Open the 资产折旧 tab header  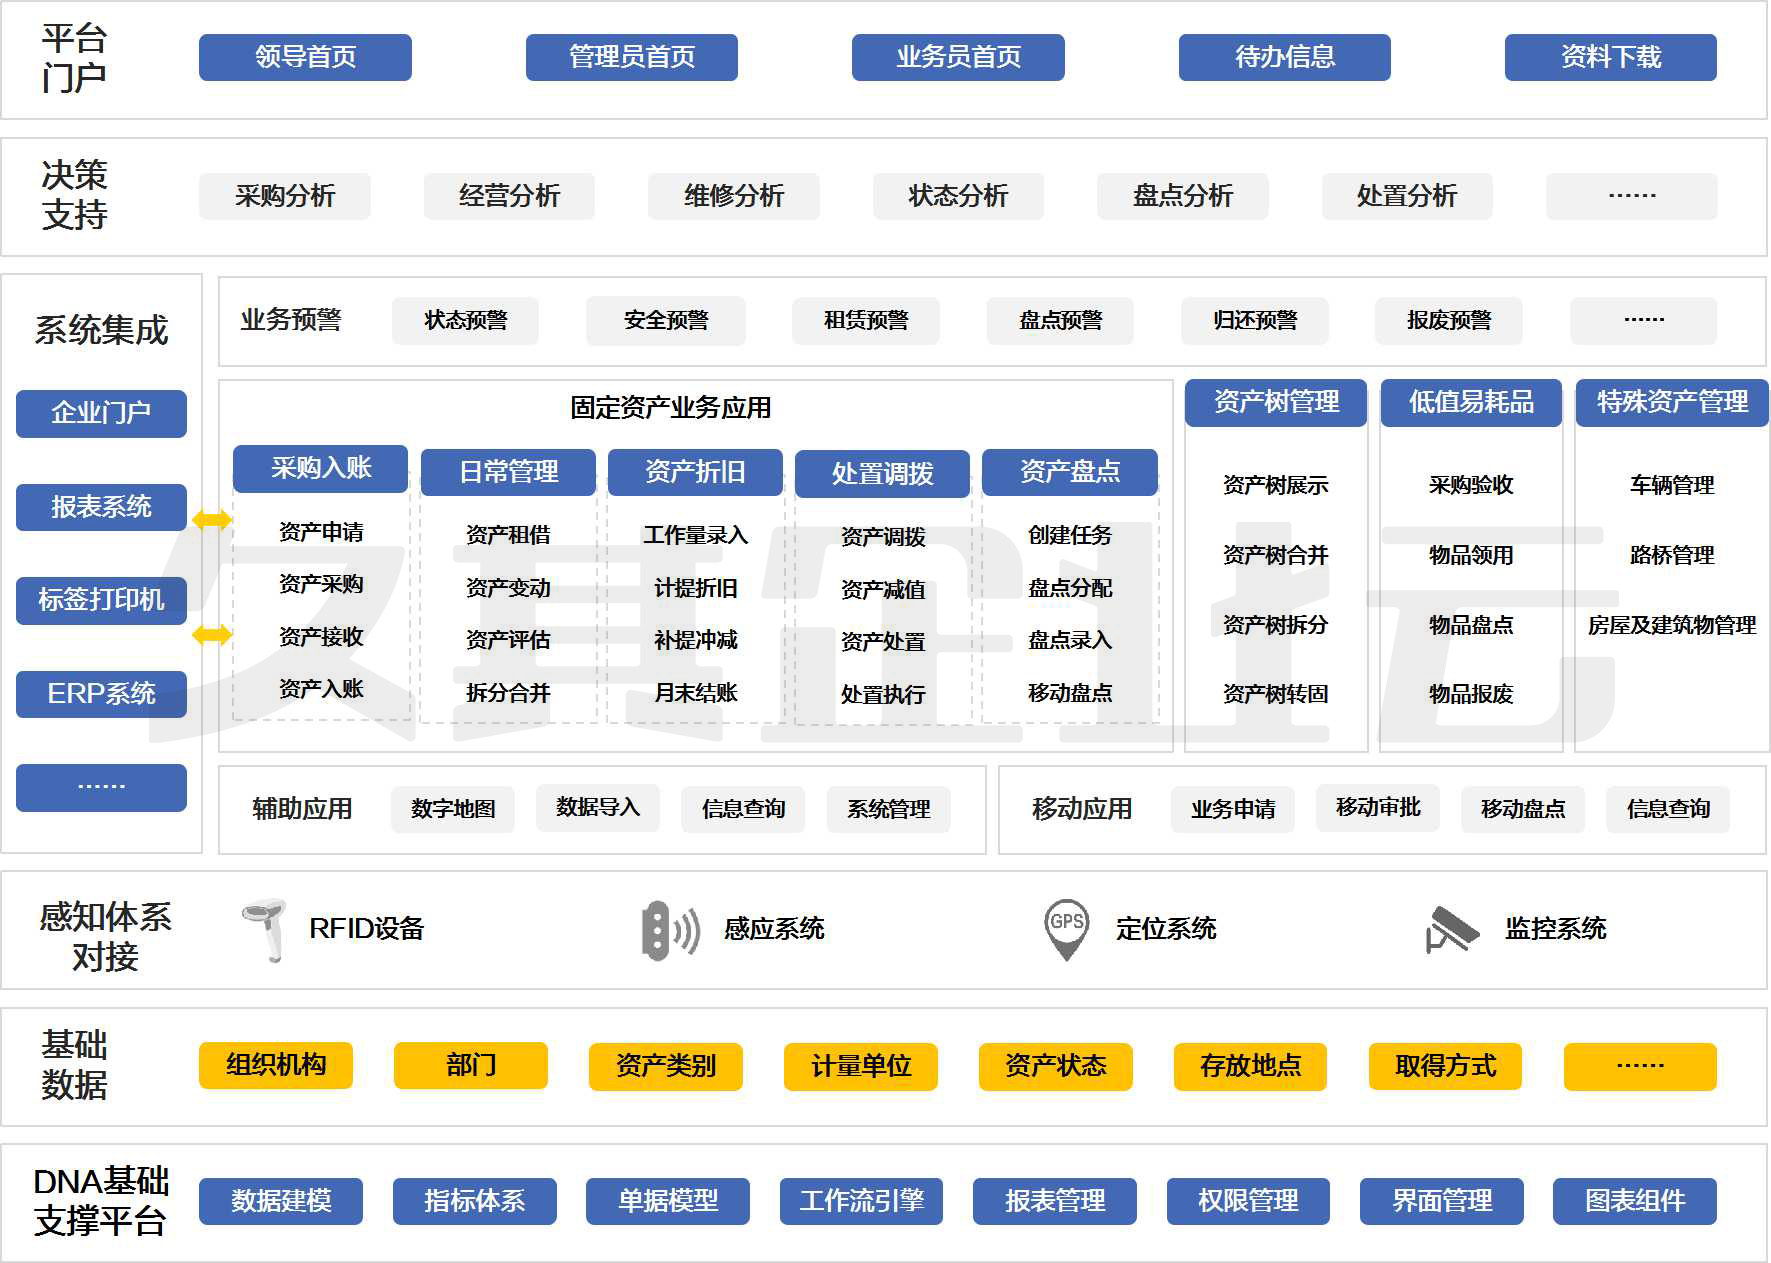[x=695, y=472]
